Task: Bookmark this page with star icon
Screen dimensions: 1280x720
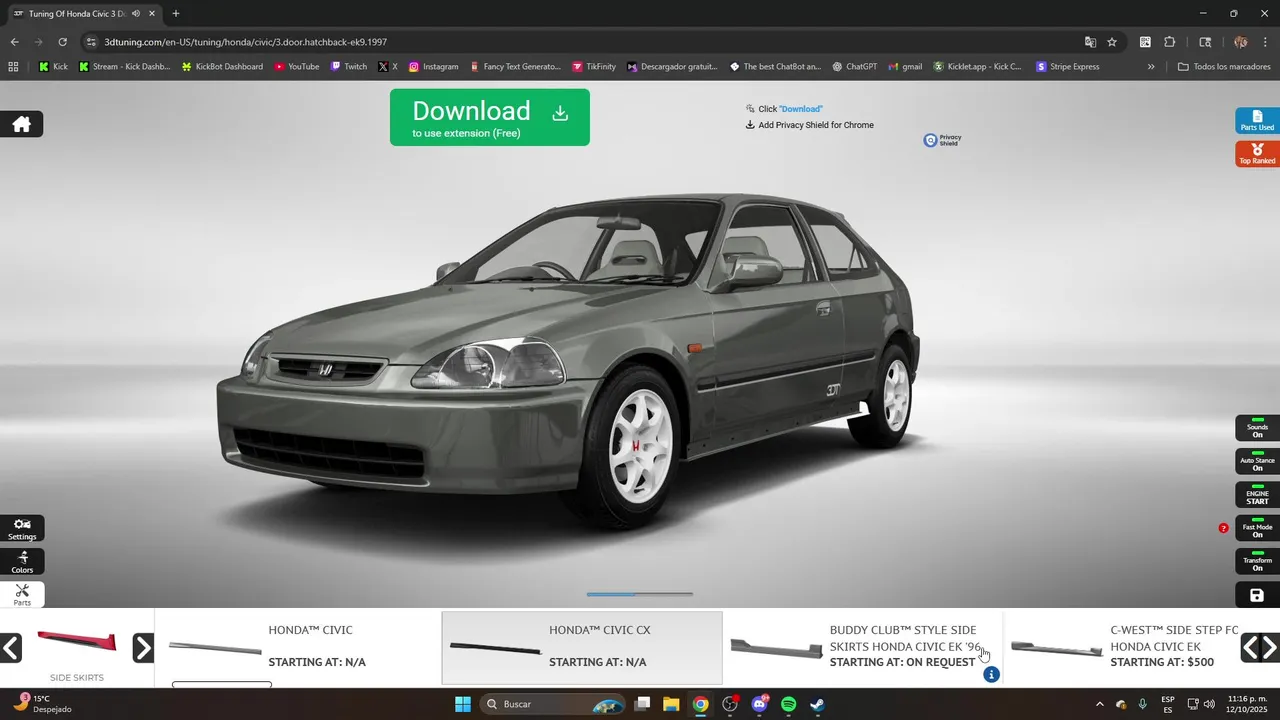Action: click(1112, 42)
